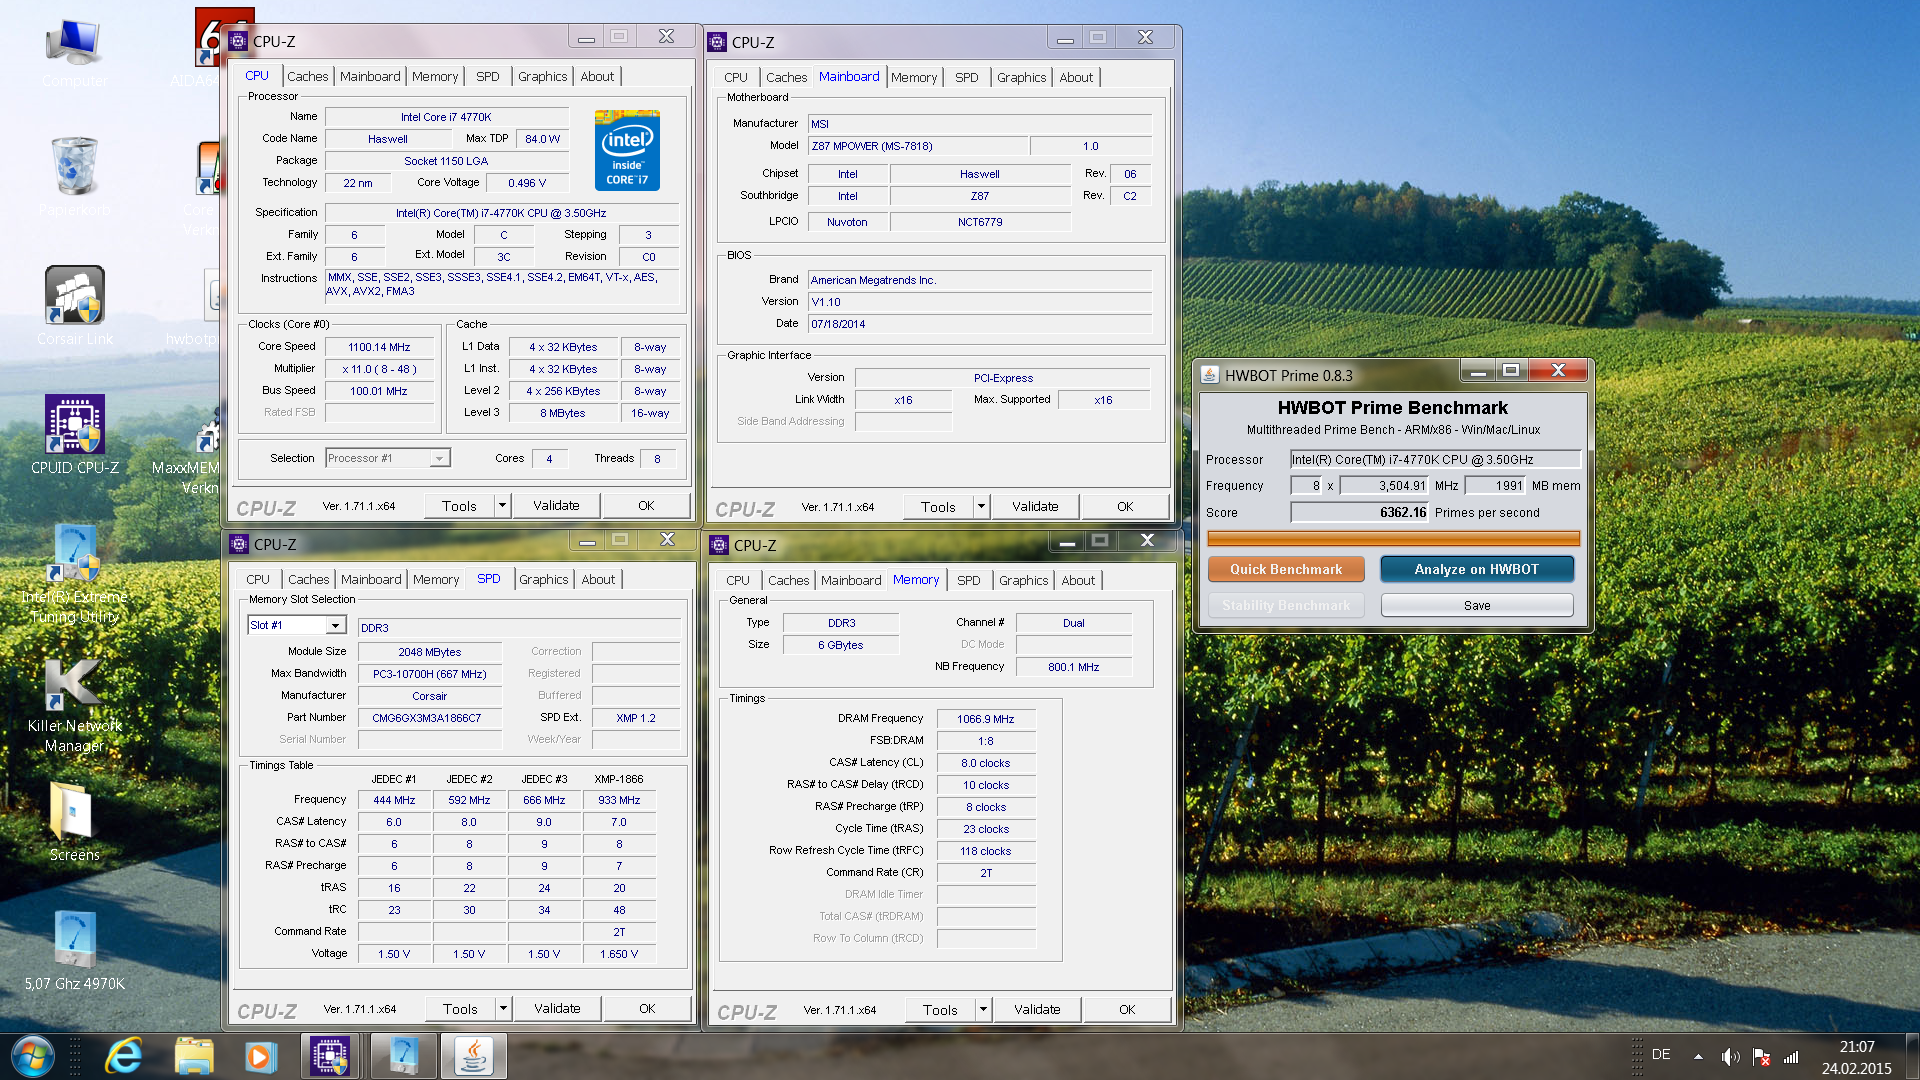Screen dimensions: 1920x1080
Task: Click the Action Center flag tray icon
Action: pyautogui.click(x=1762, y=1057)
